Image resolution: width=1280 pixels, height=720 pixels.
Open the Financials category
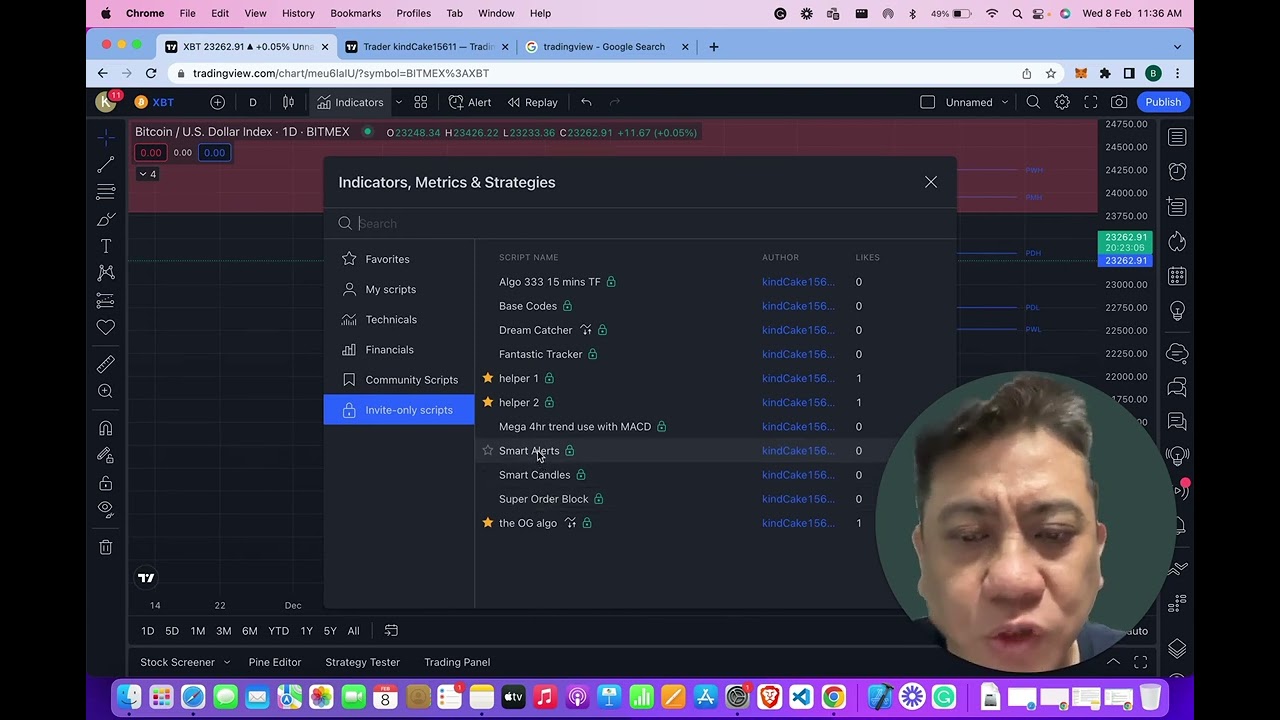click(x=398, y=349)
